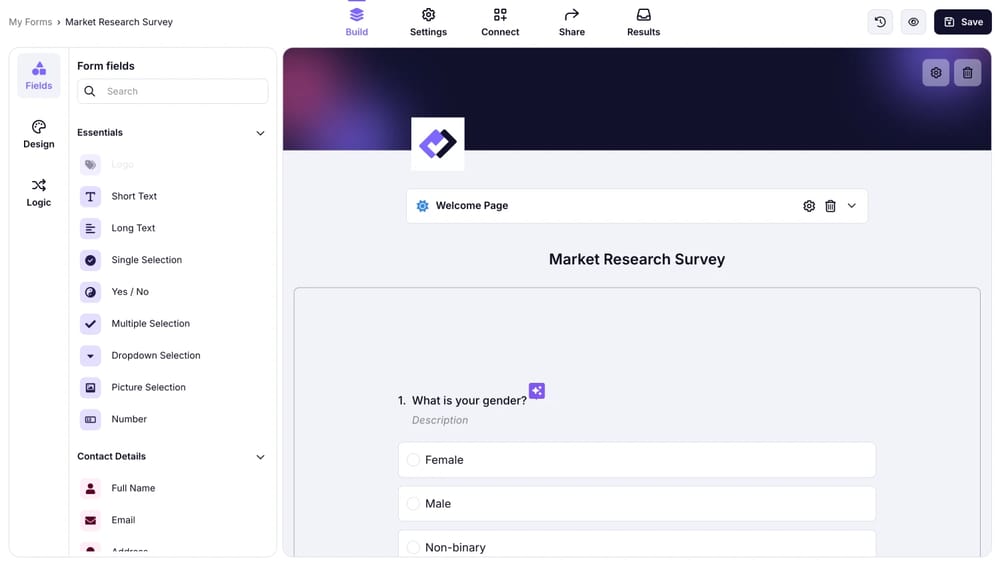The height and width of the screenshot is (566, 1000).
Task: Select the Male radio option
Action: point(413,504)
